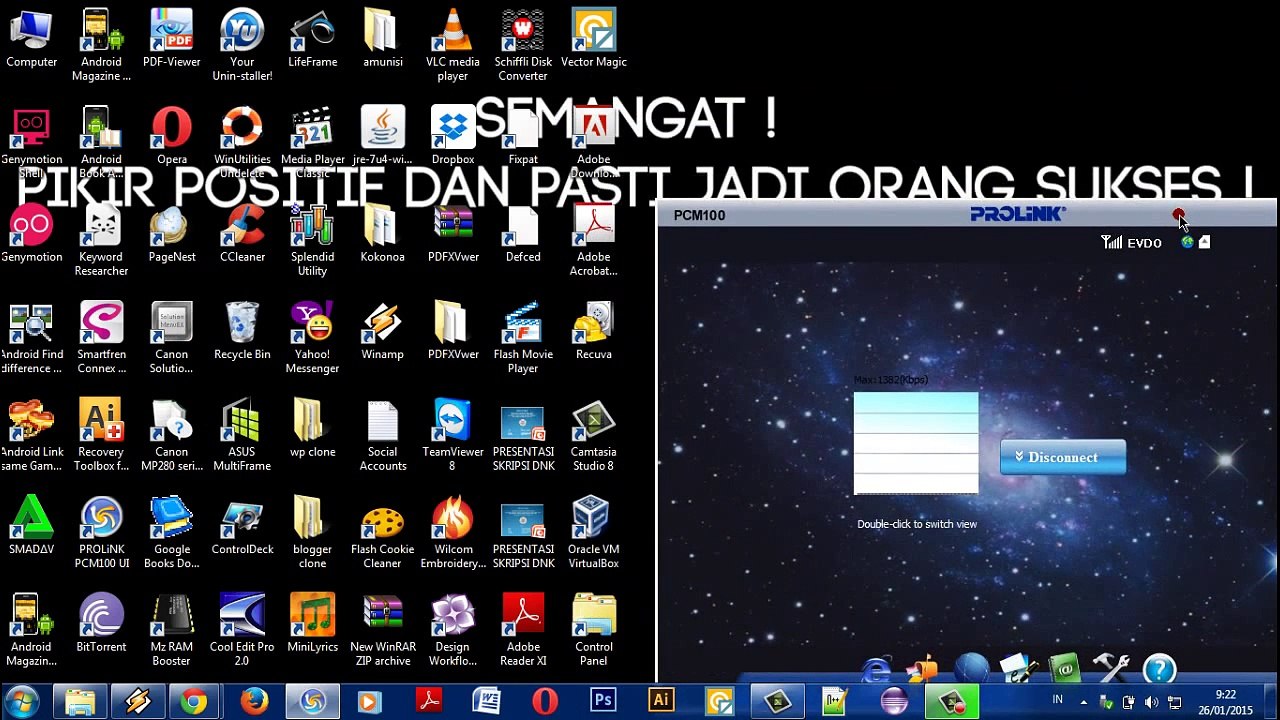Select the Recycle Bin icon
Screen dimensions: 1280x720
pos(242,332)
